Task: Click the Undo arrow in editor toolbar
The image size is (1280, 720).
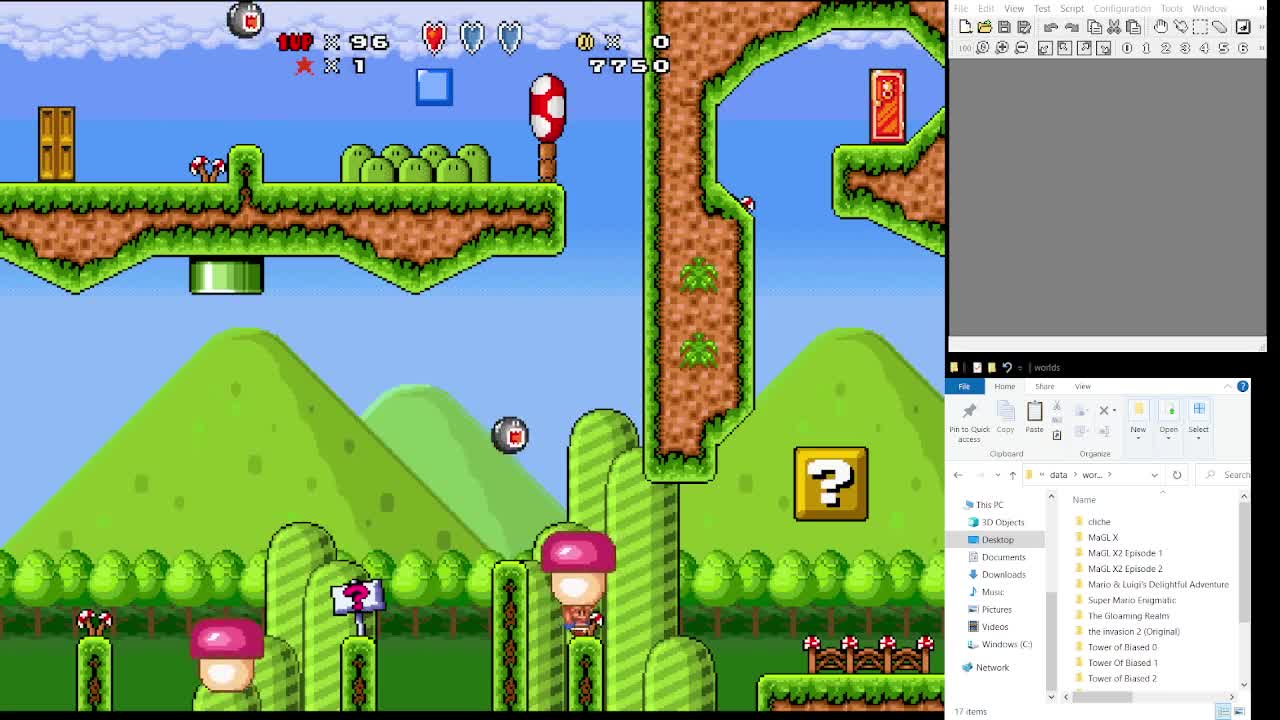Action: (1051, 27)
